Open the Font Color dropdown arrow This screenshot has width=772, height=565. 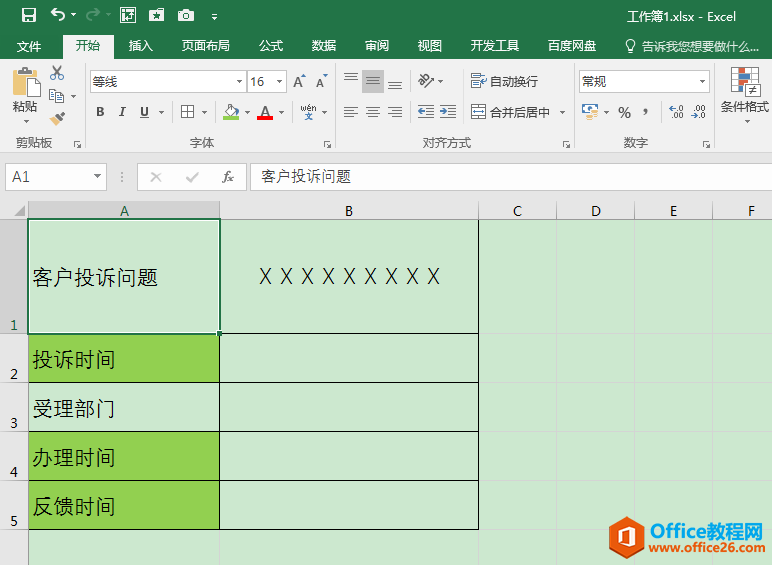282,112
